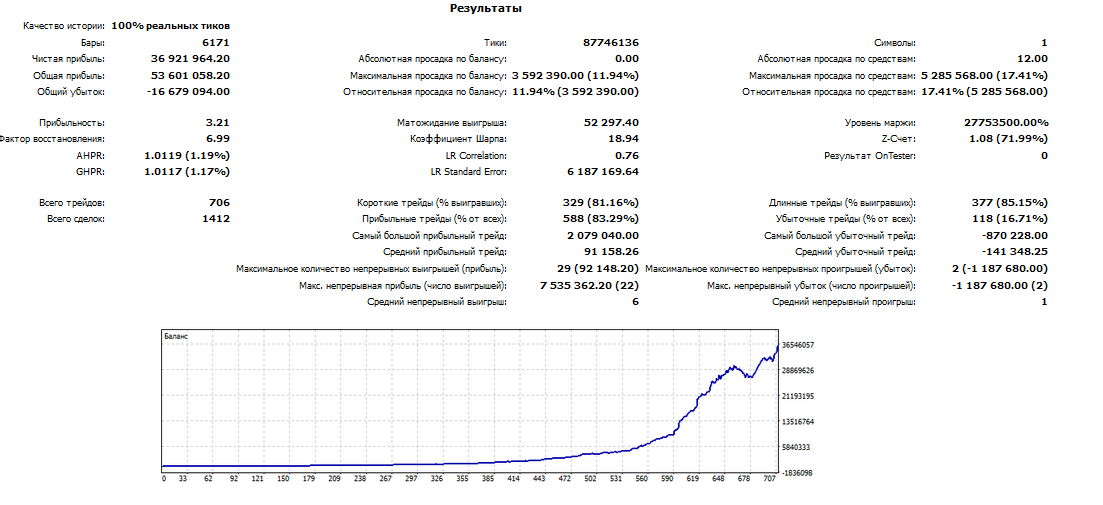Select the value -1 187 680.00 (2)
1103x505 pixels.
999,286
